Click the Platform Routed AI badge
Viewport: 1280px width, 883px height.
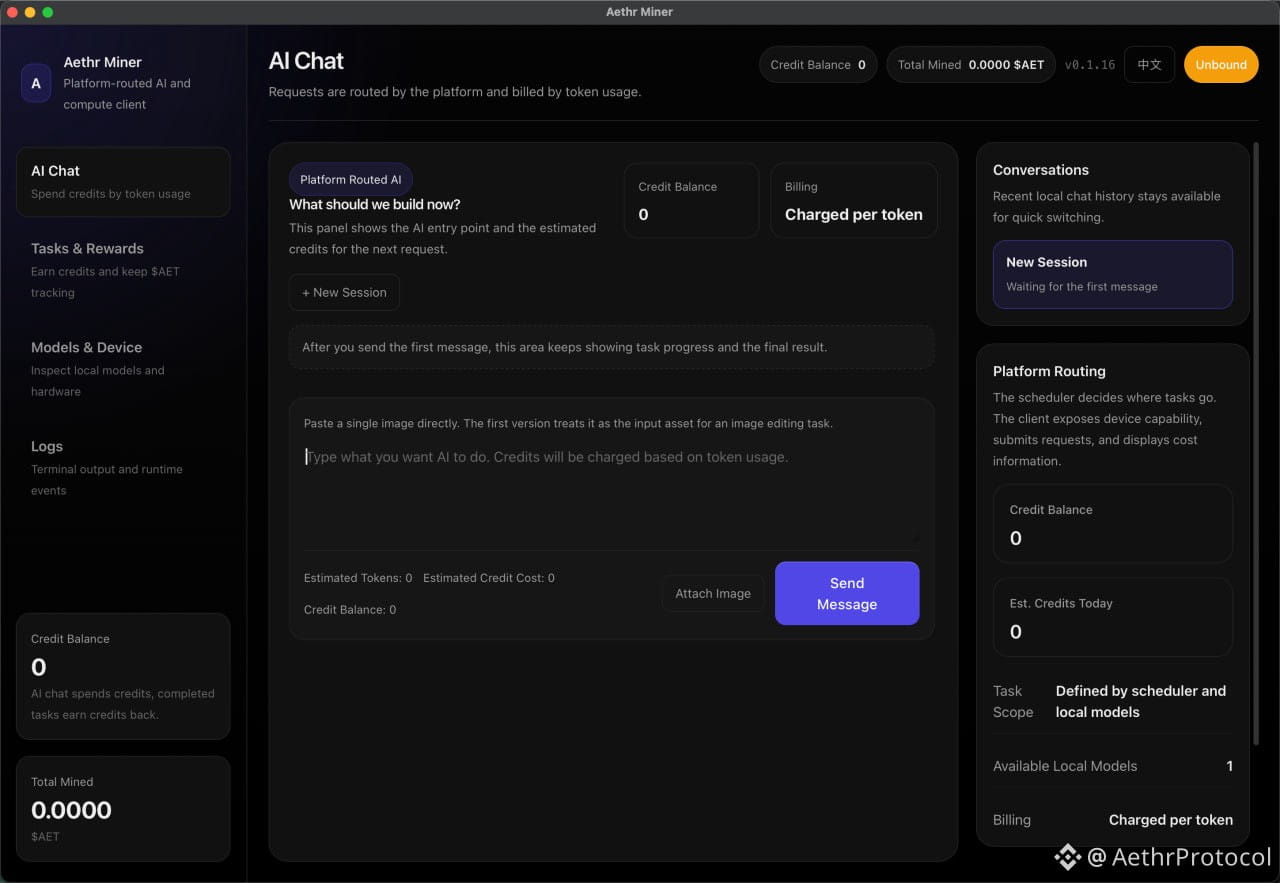click(x=351, y=179)
